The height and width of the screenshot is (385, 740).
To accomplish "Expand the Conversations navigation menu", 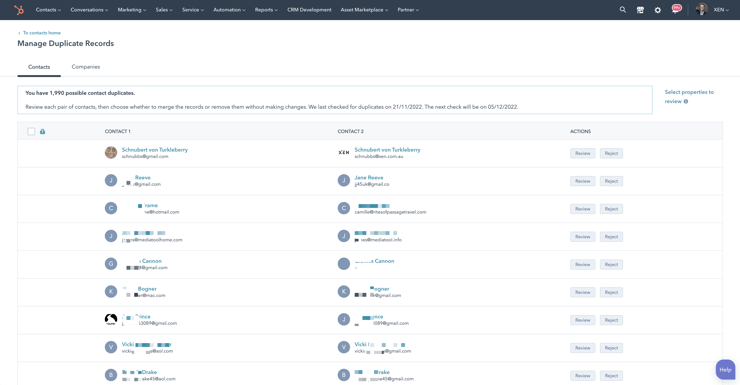I will point(89,9).
